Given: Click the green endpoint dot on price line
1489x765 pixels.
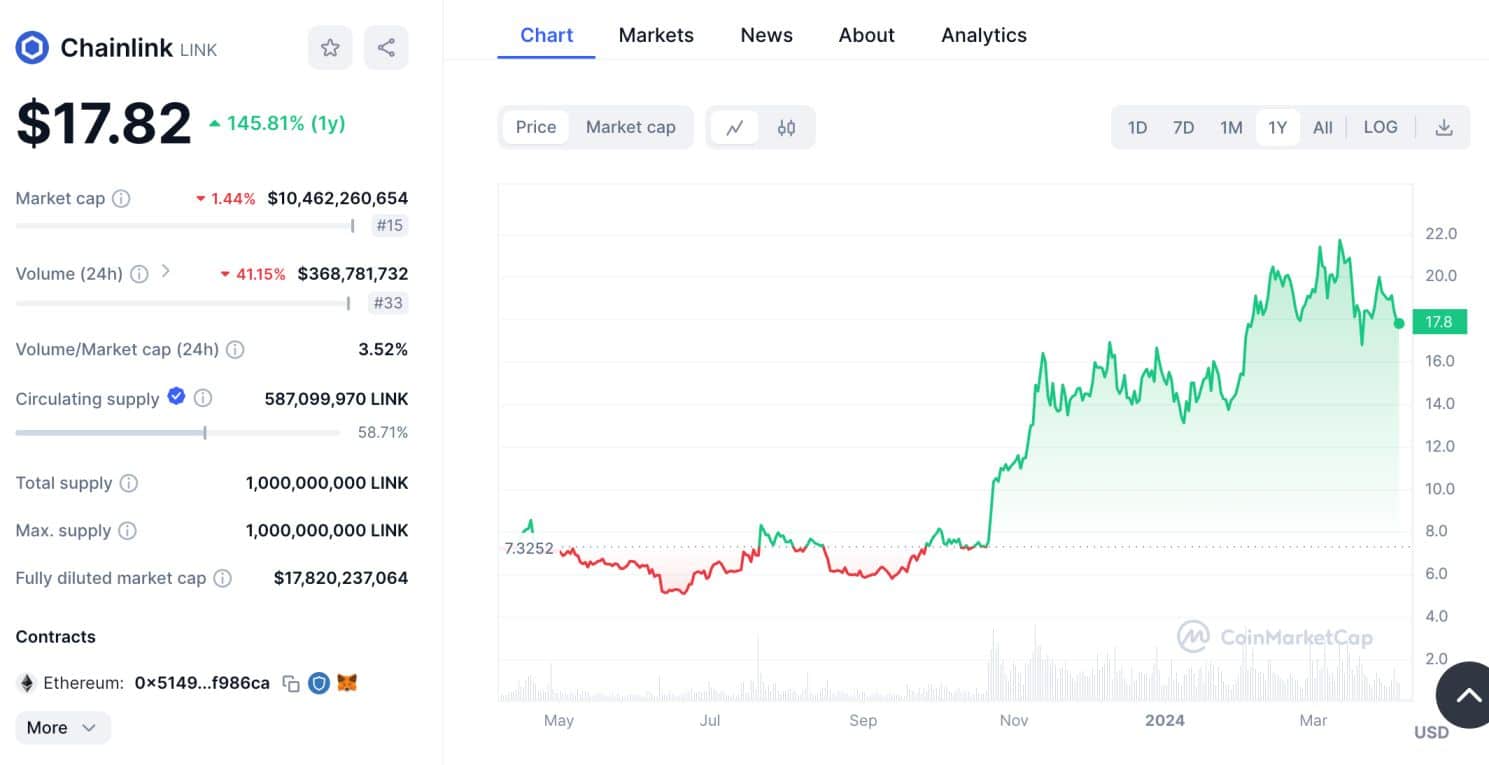Looking at the screenshot, I should pos(1399,323).
